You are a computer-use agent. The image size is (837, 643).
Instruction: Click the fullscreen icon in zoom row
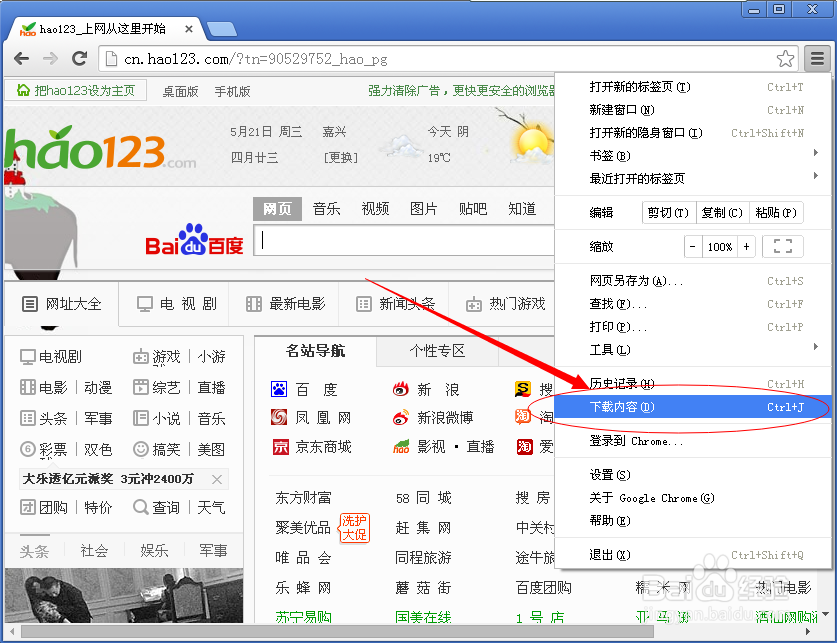click(x=783, y=247)
